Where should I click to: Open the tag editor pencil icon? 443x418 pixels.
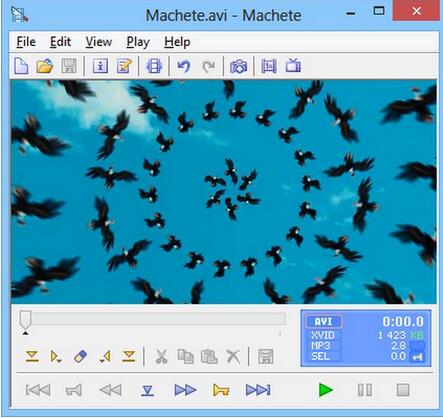(124, 66)
